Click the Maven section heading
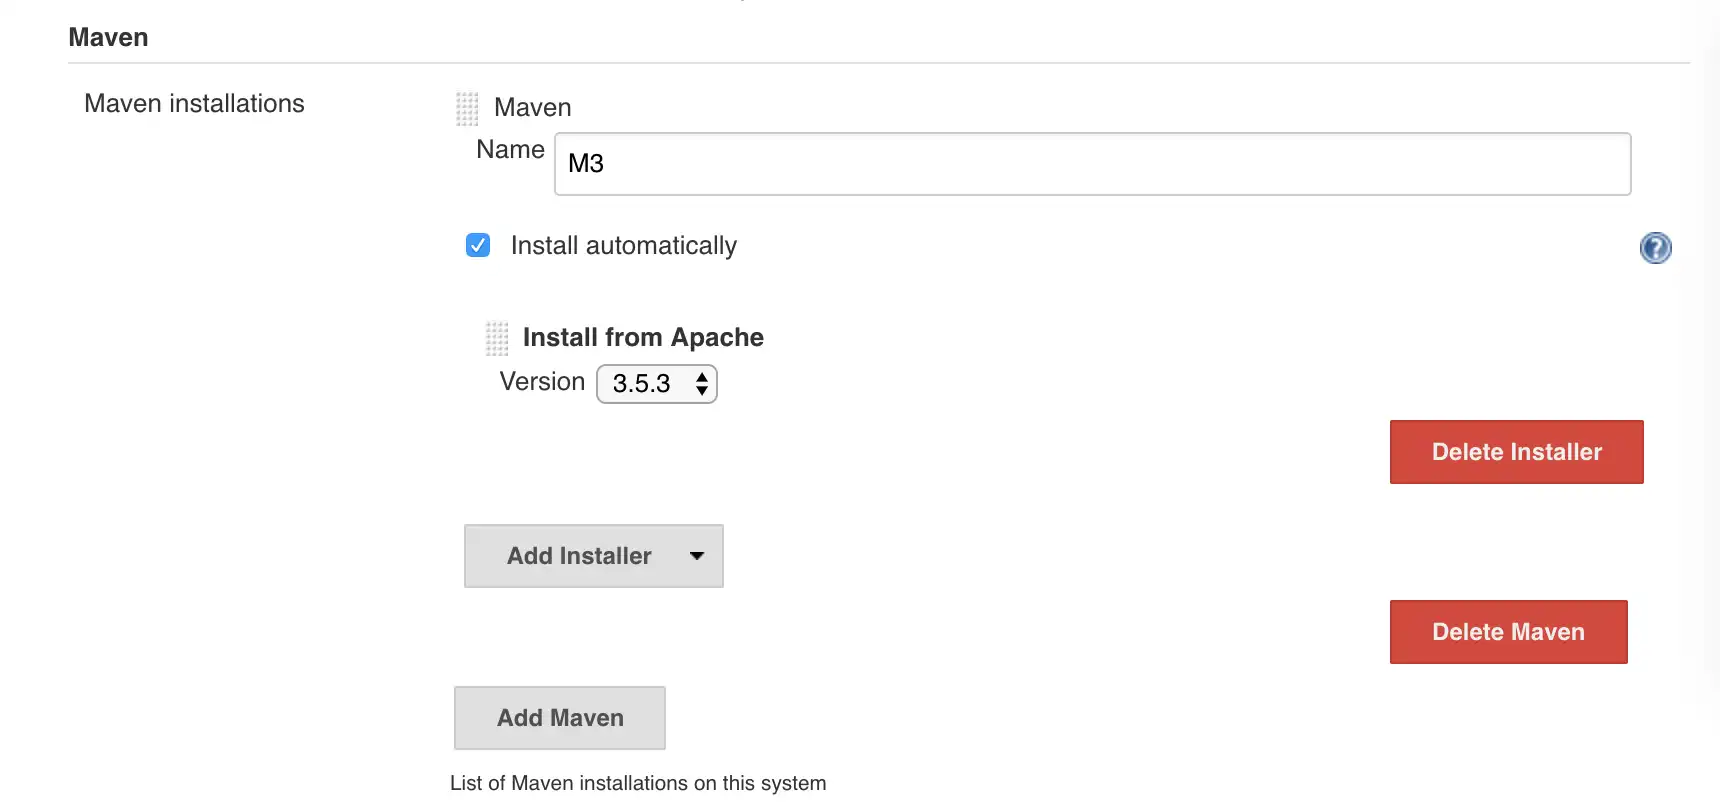 tap(108, 37)
